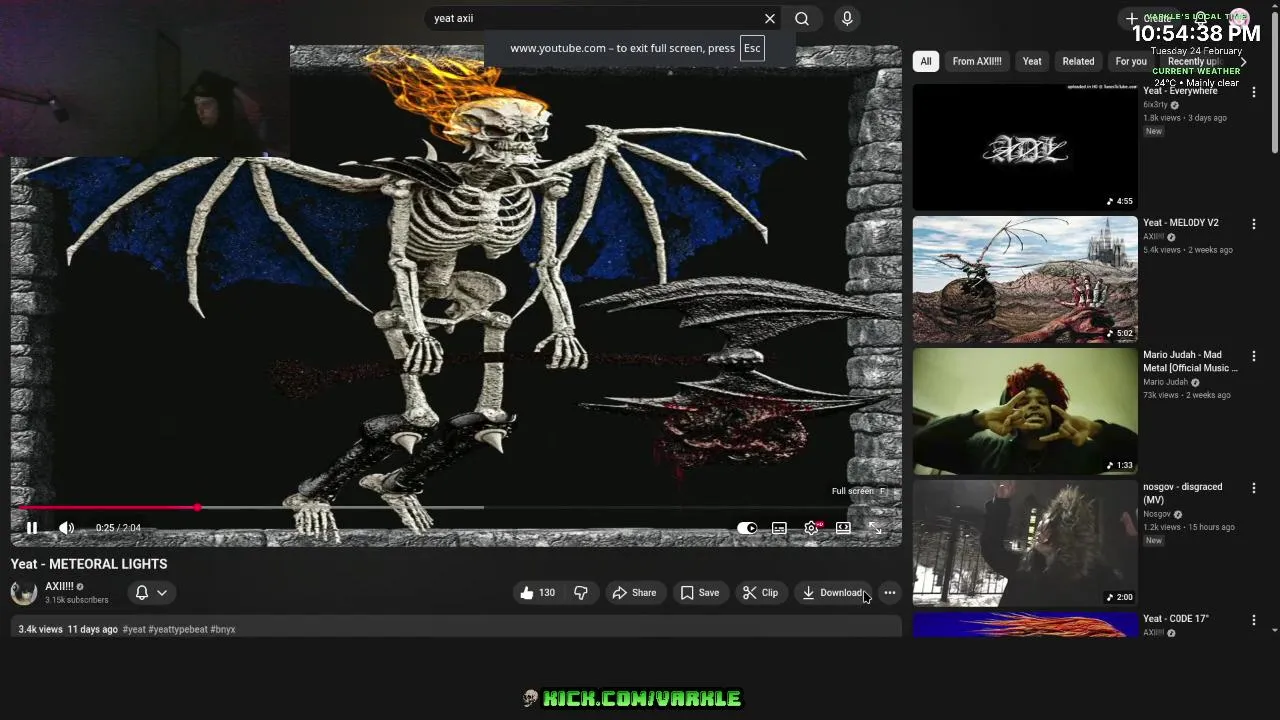Image resolution: width=1280 pixels, height=720 pixels.
Task: Pause the playing video
Action: pyautogui.click(x=31, y=528)
